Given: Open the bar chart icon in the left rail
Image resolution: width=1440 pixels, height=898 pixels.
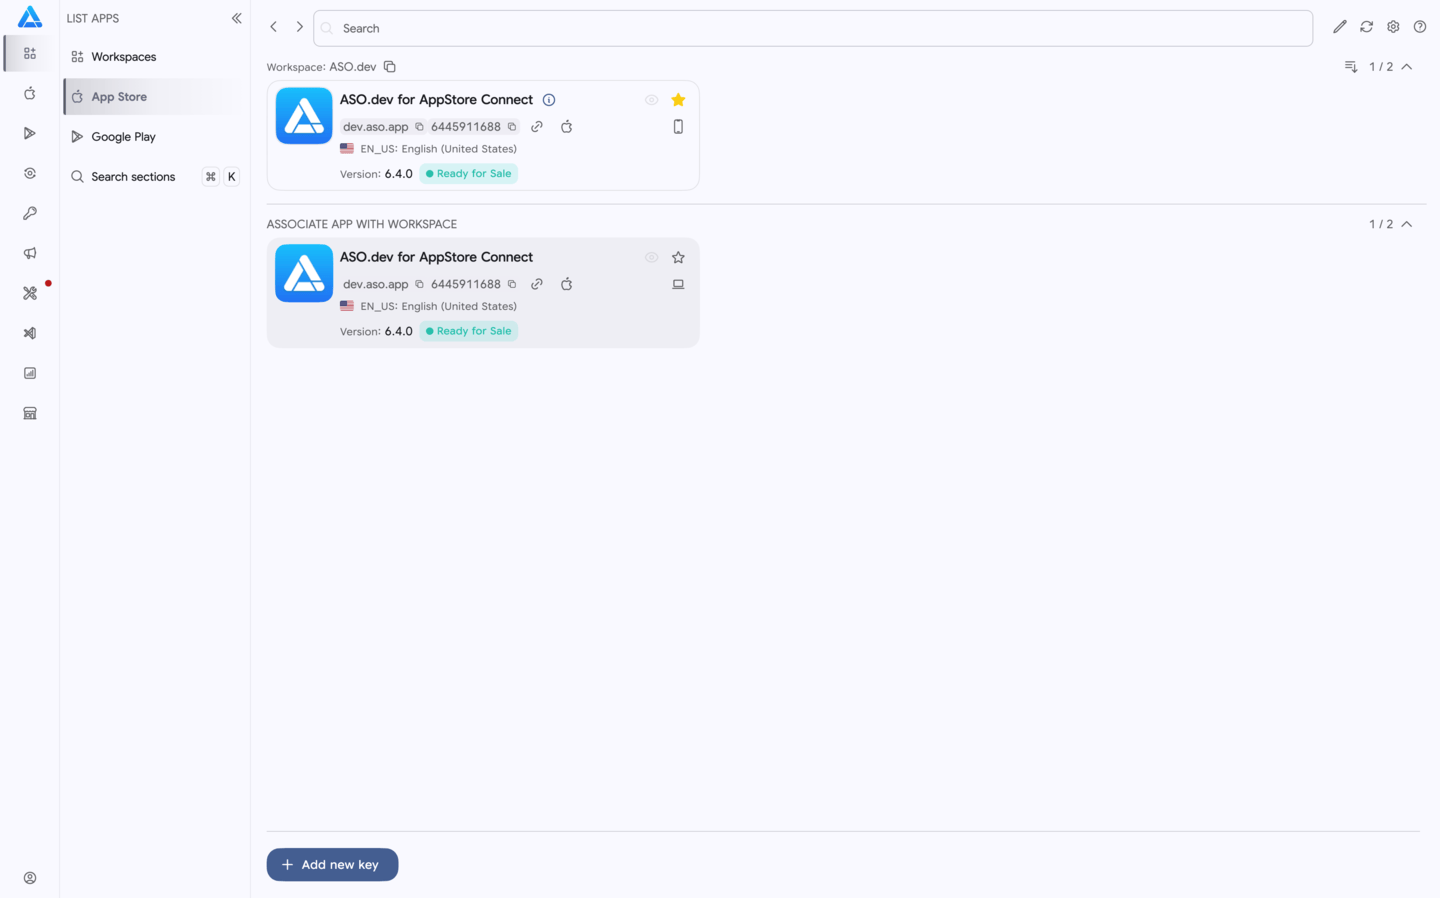Looking at the screenshot, I should [x=30, y=373].
